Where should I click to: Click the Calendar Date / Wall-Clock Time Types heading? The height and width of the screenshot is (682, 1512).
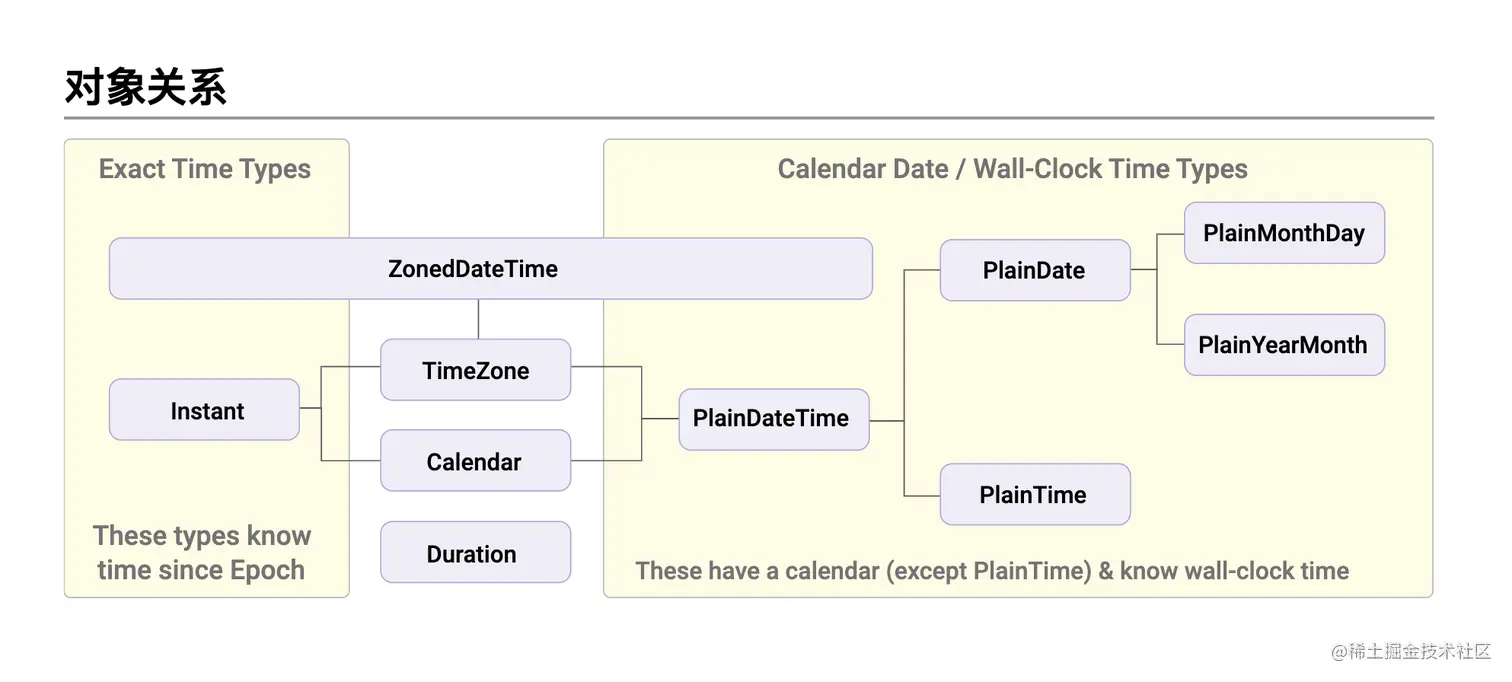click(1012, 169)
